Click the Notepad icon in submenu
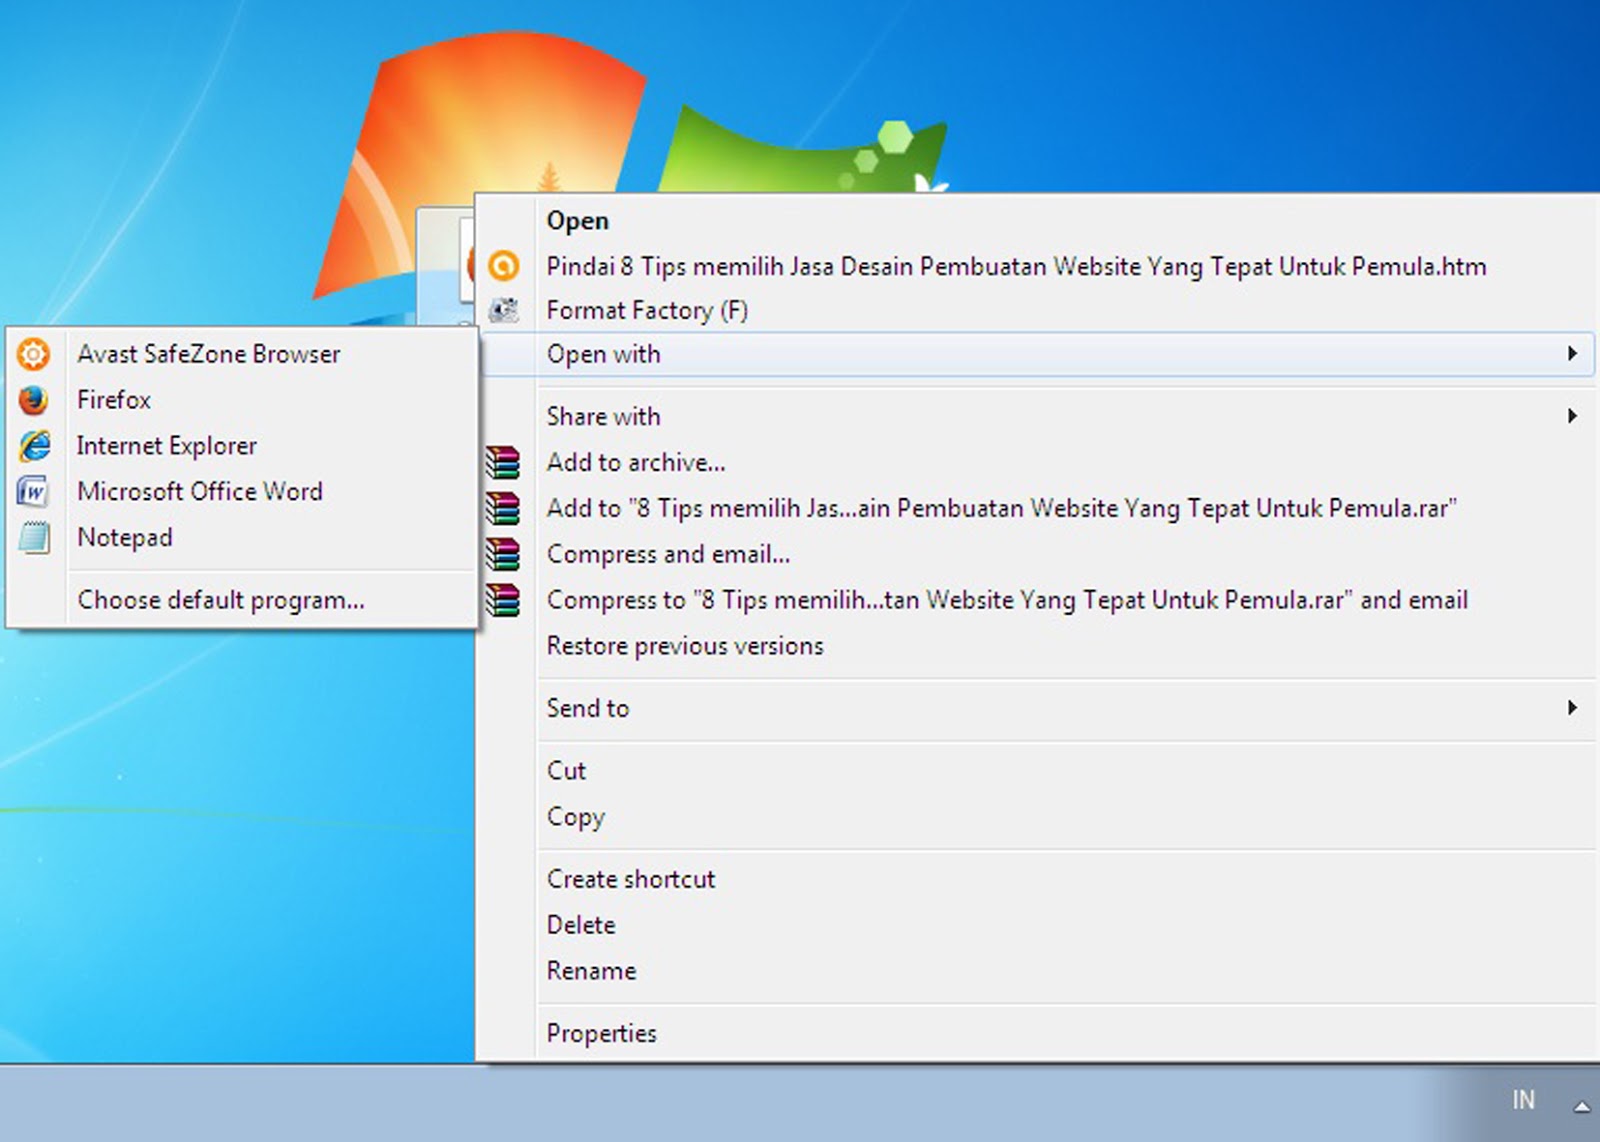This screenshot has width=1600, height=1142. [x=33, y=538]
